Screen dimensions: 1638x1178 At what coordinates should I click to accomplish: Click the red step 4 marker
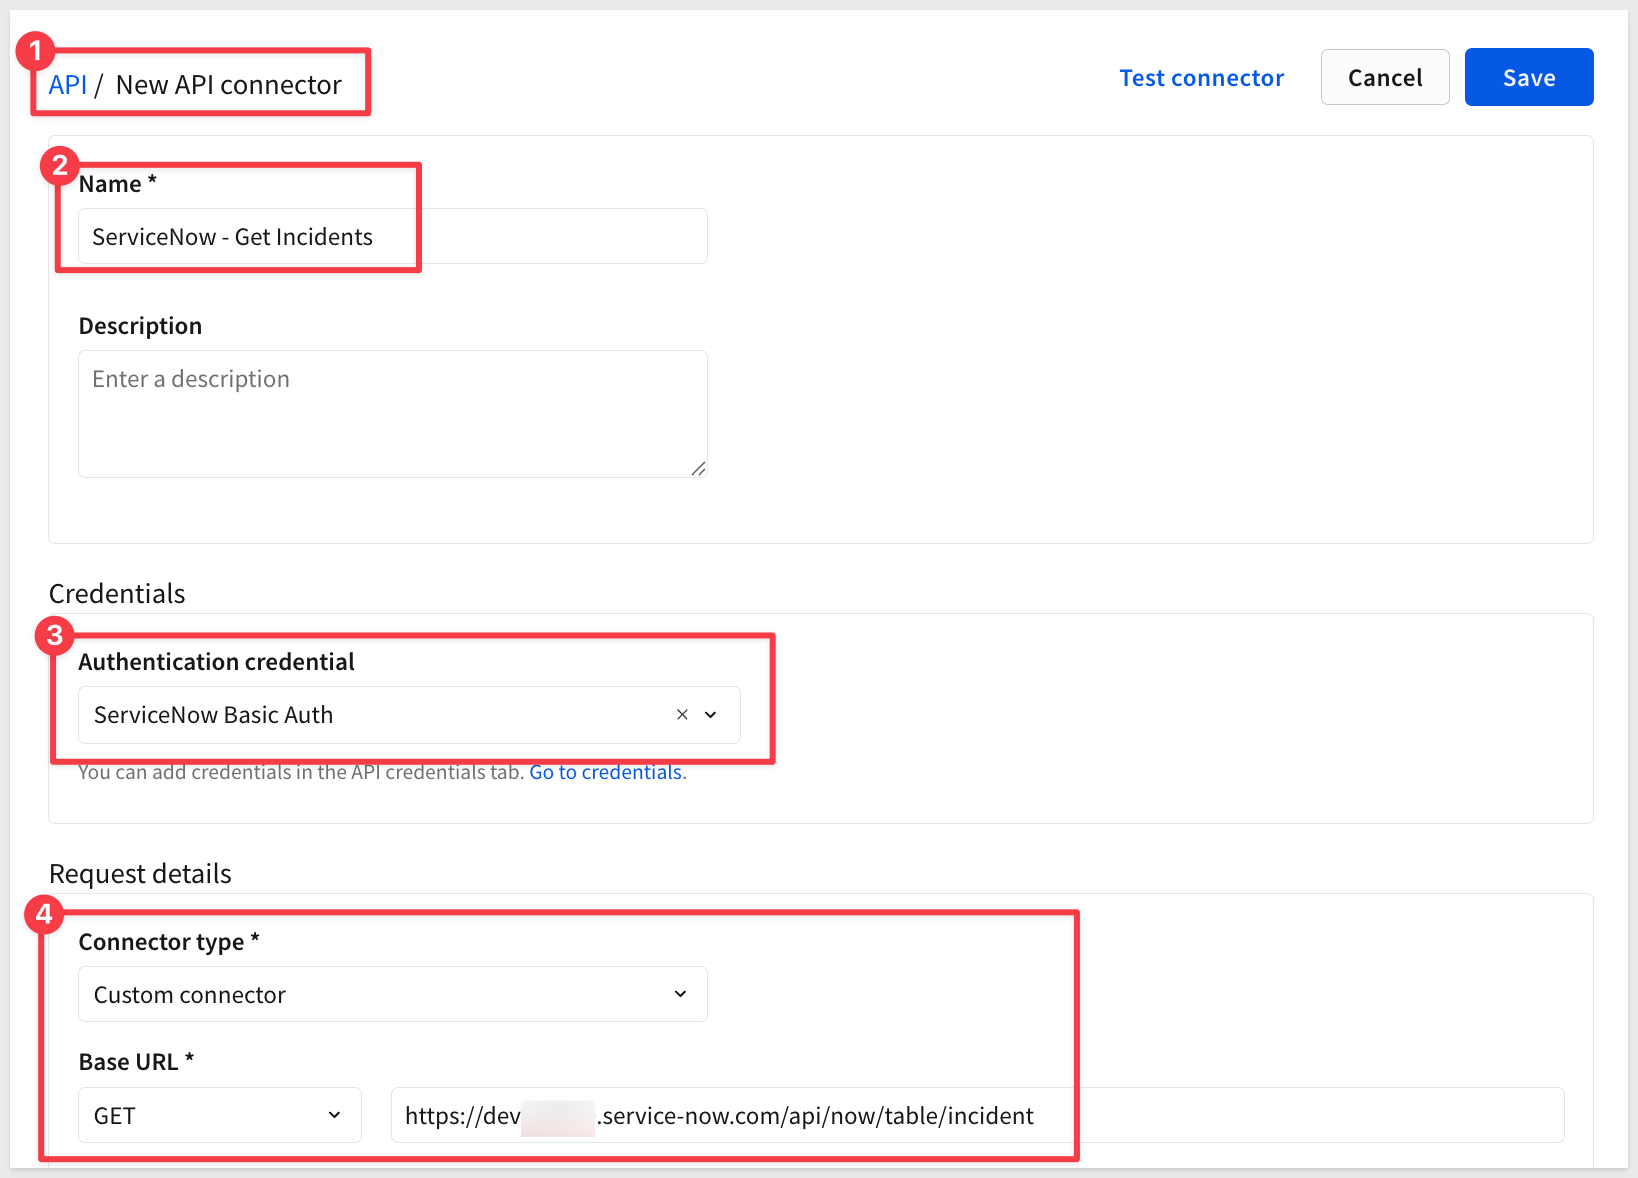(44, 914)
